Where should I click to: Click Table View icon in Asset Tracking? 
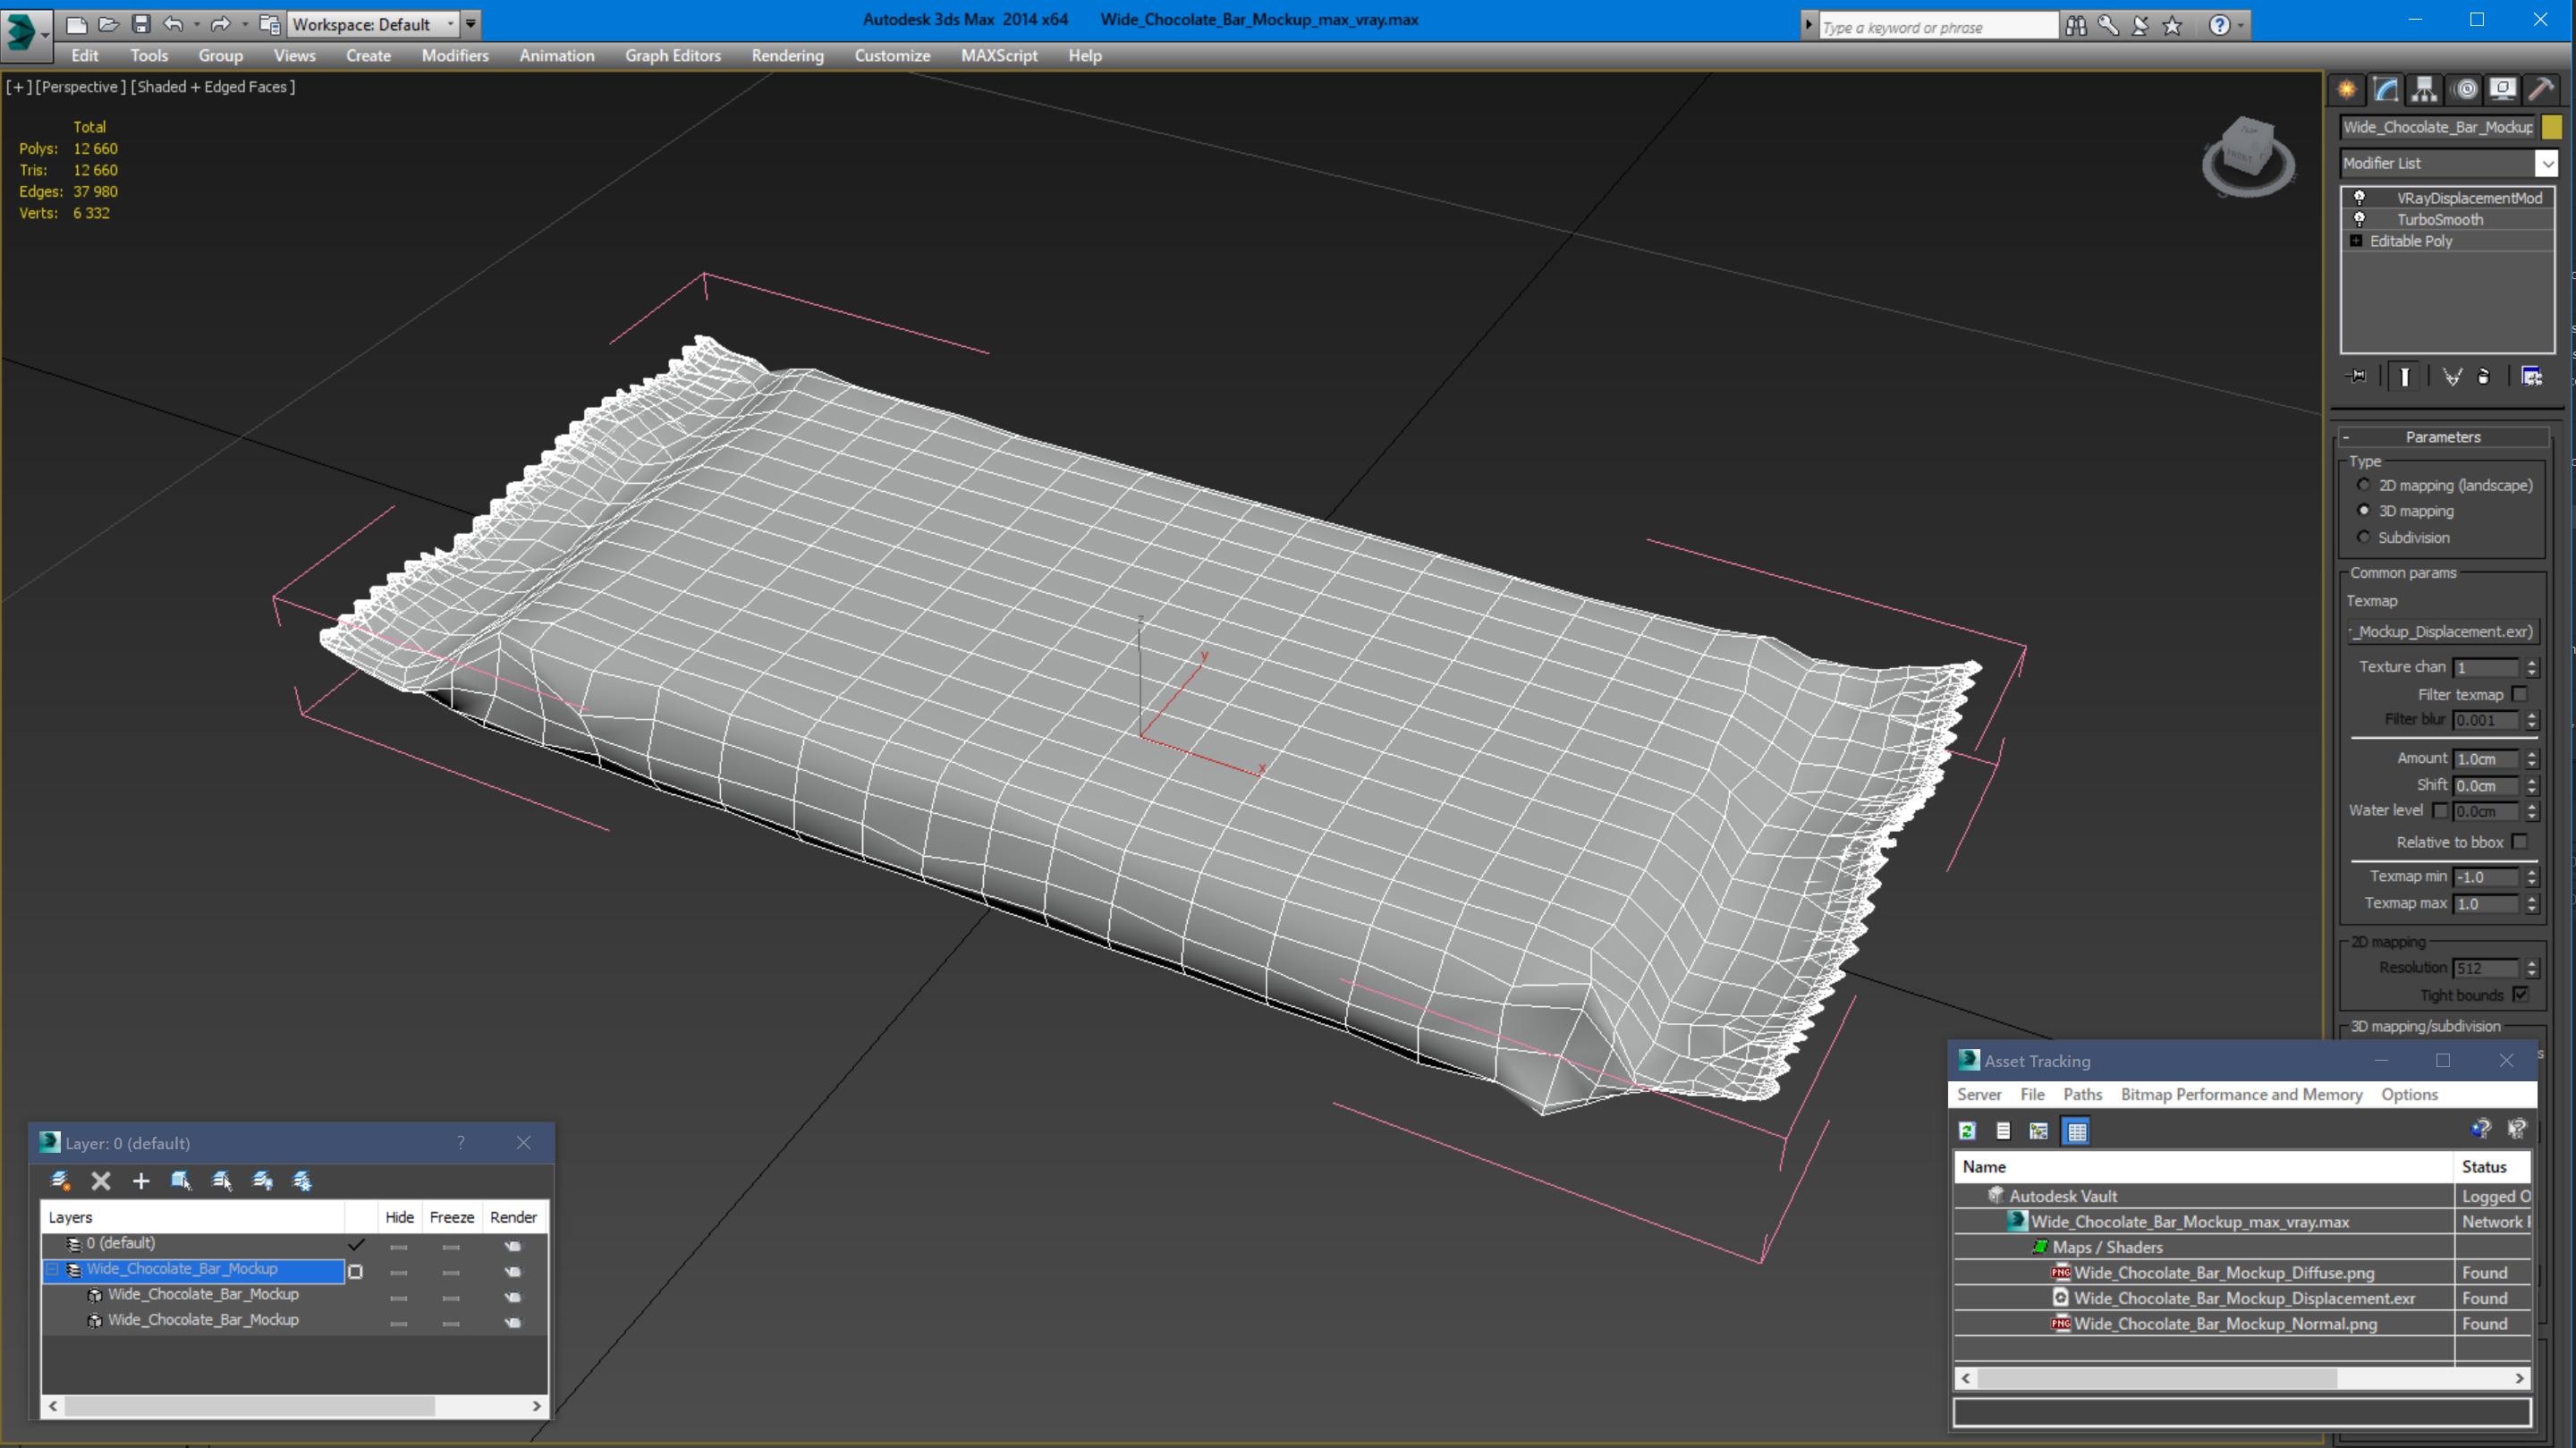tap(2076, 1131)
